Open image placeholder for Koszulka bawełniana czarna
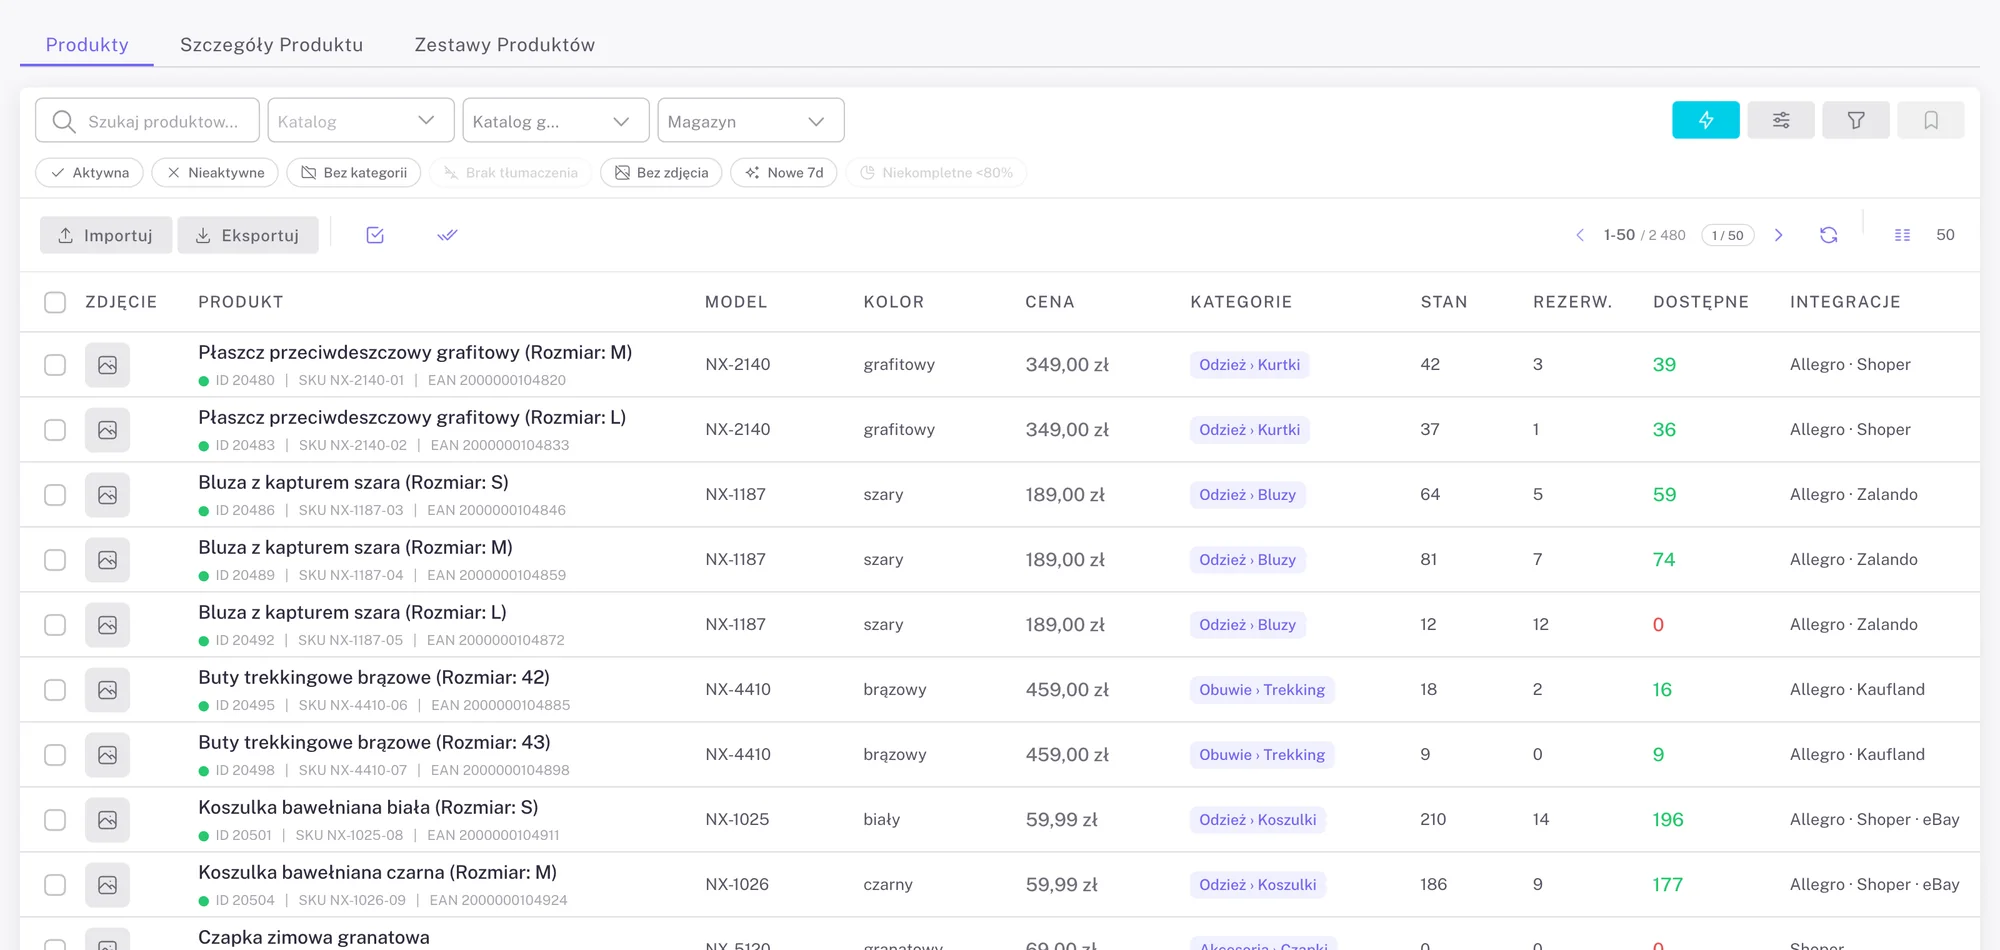 click(107, 885)
